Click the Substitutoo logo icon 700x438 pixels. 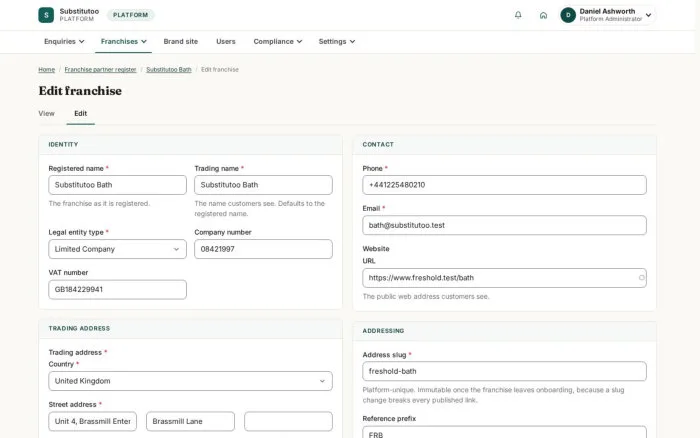pyautogui.click(x=46, y=15)
